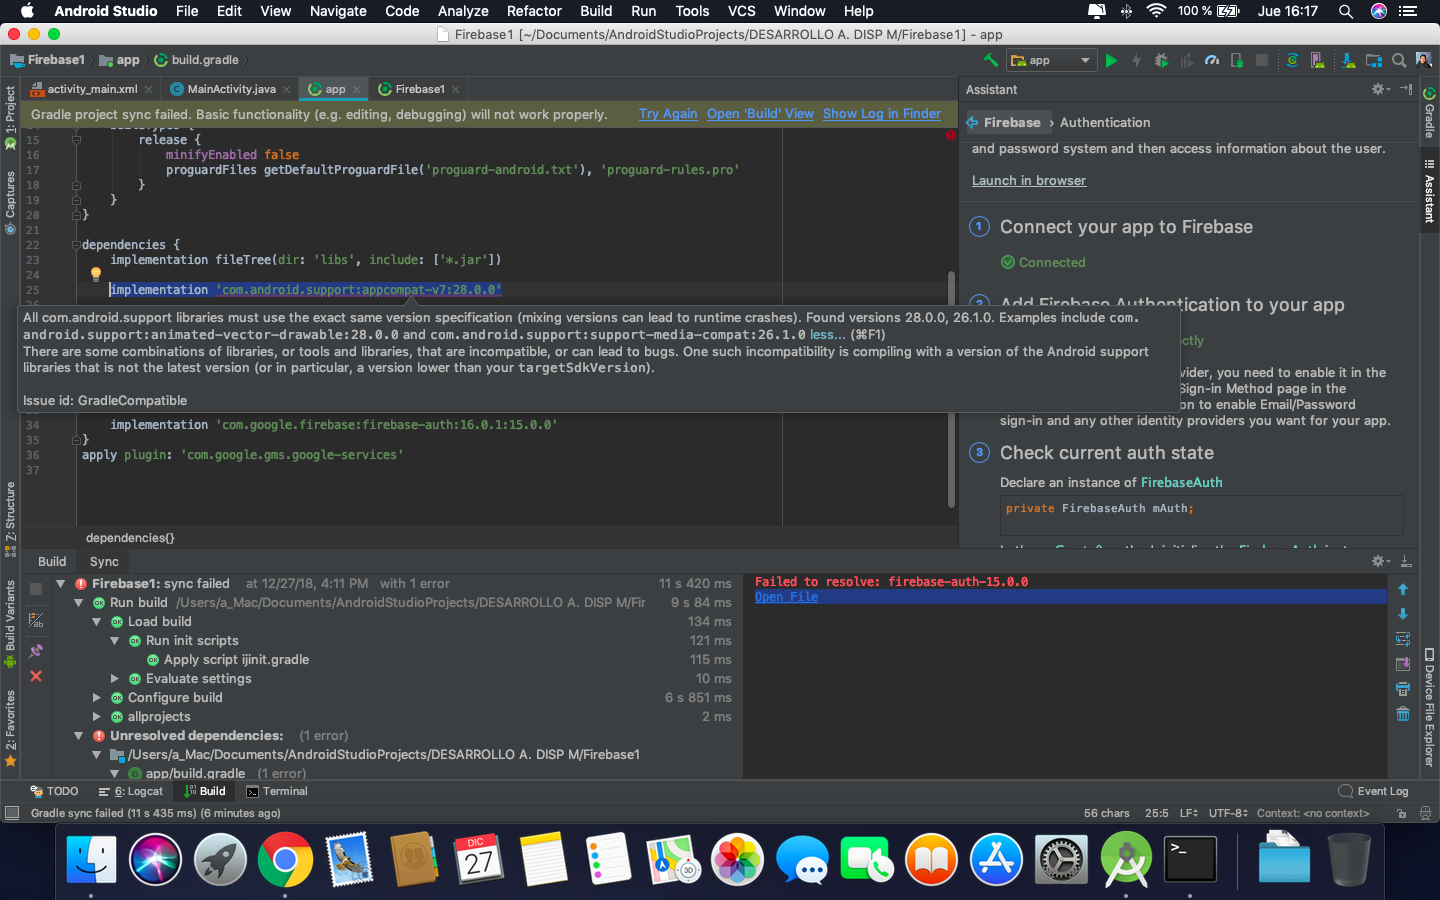Switch to MainActivity.java editor tab
Image resolution: width=1440 pixels, height=900 pixels.
pos(230,89)
